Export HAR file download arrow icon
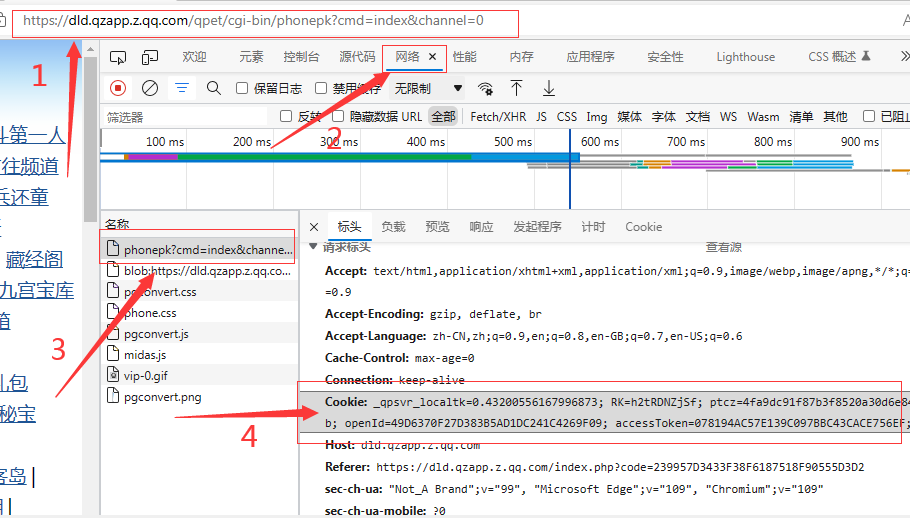 (x=548, y=88)
